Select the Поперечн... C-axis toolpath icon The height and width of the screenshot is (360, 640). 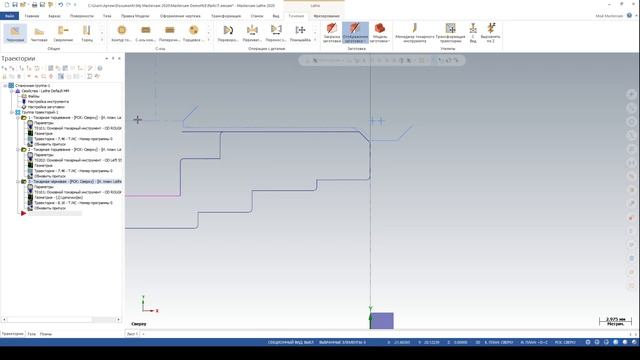coord(169,33)
